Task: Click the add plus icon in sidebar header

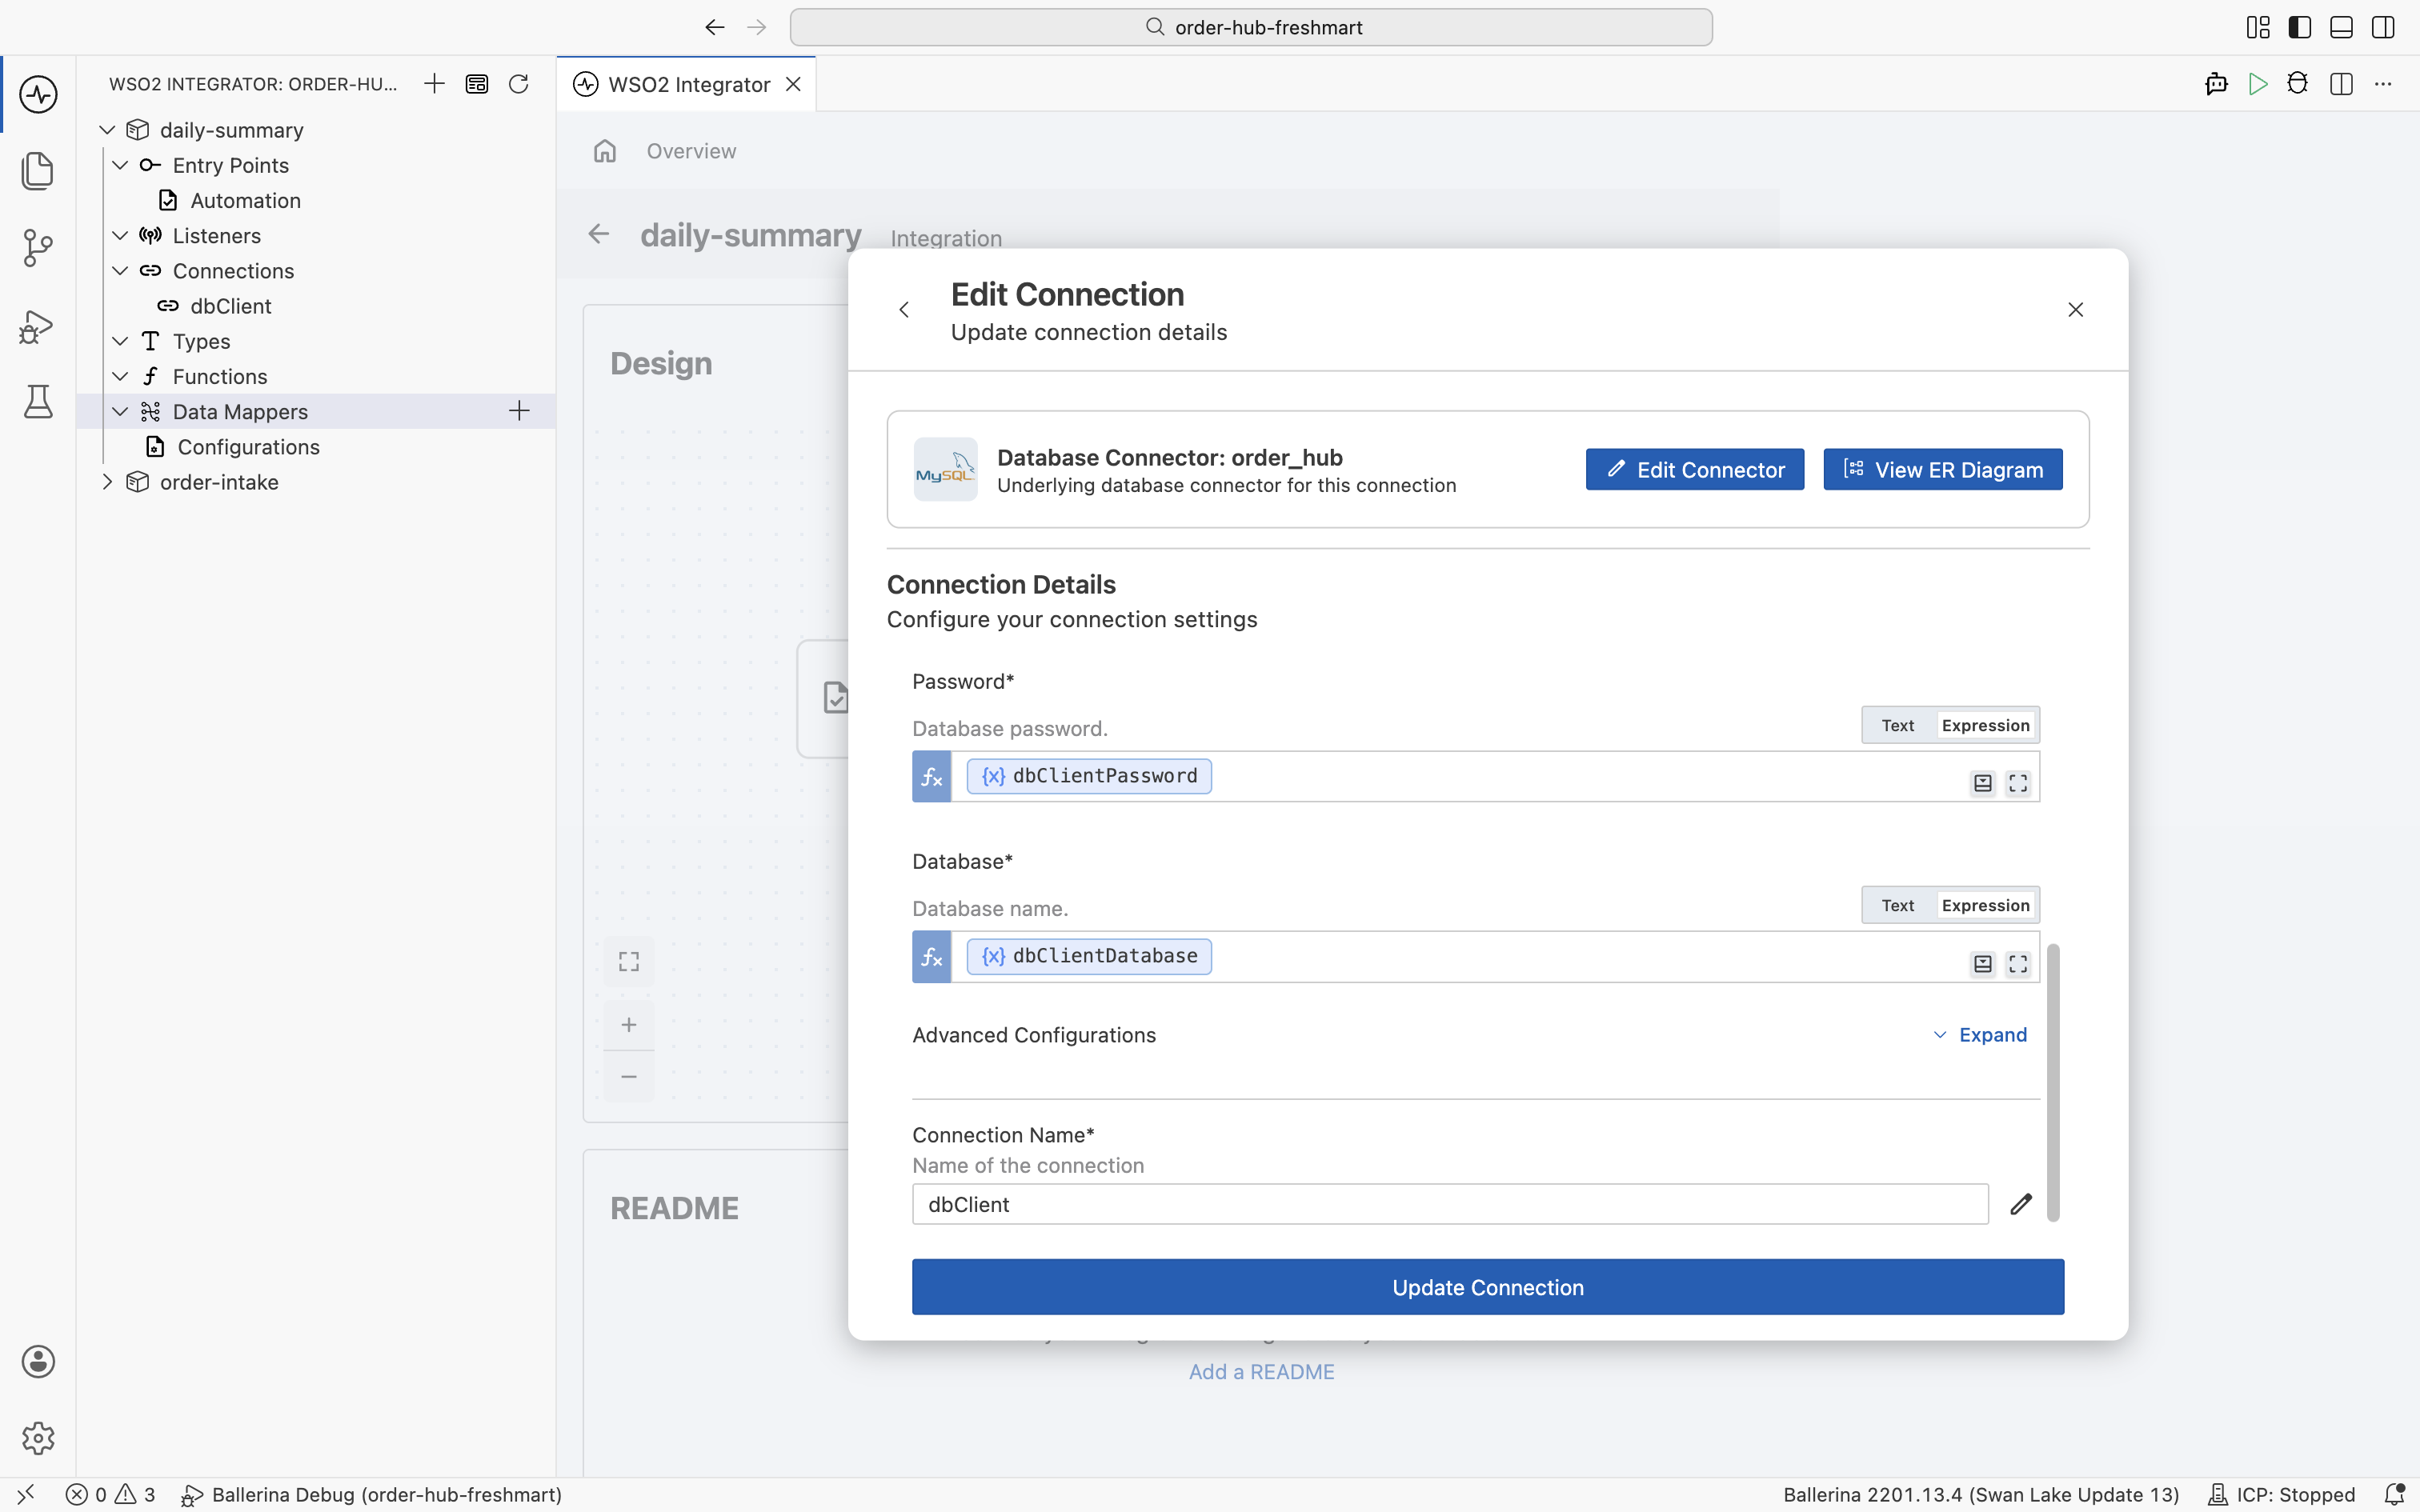Action: [x=434, y=84]
